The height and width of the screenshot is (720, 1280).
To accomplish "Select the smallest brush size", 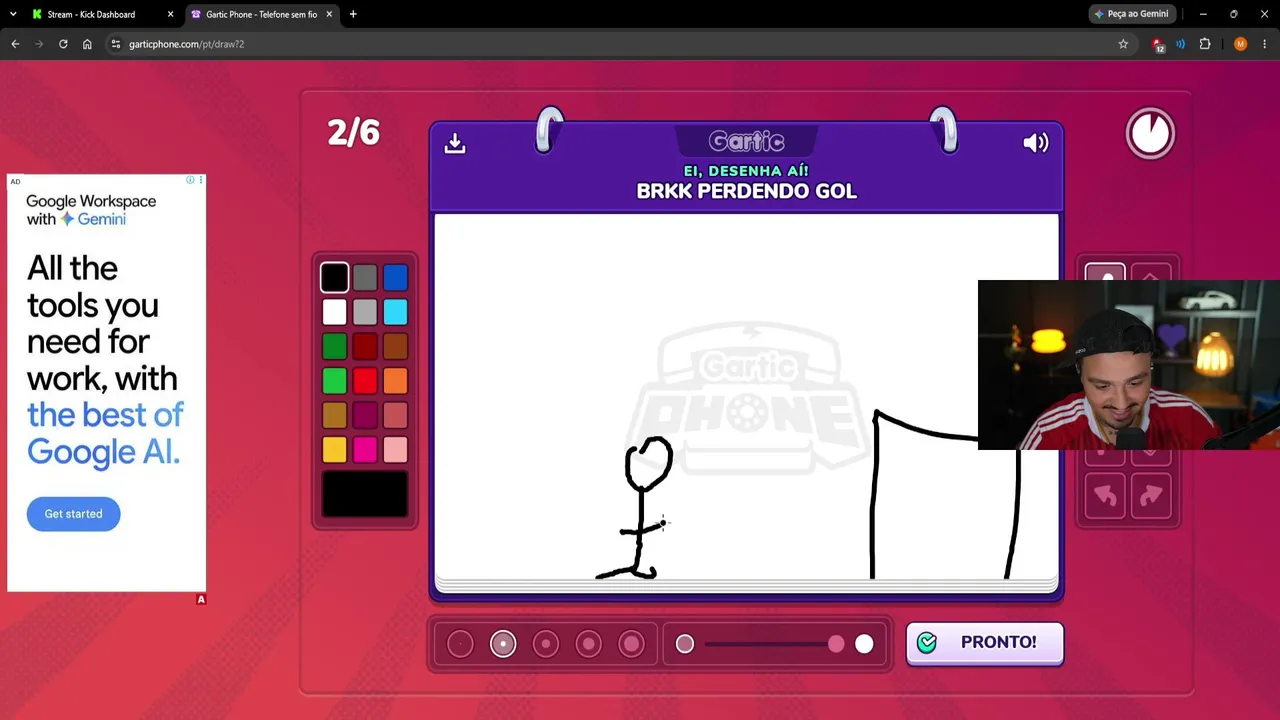I will [x=460, y=644].
